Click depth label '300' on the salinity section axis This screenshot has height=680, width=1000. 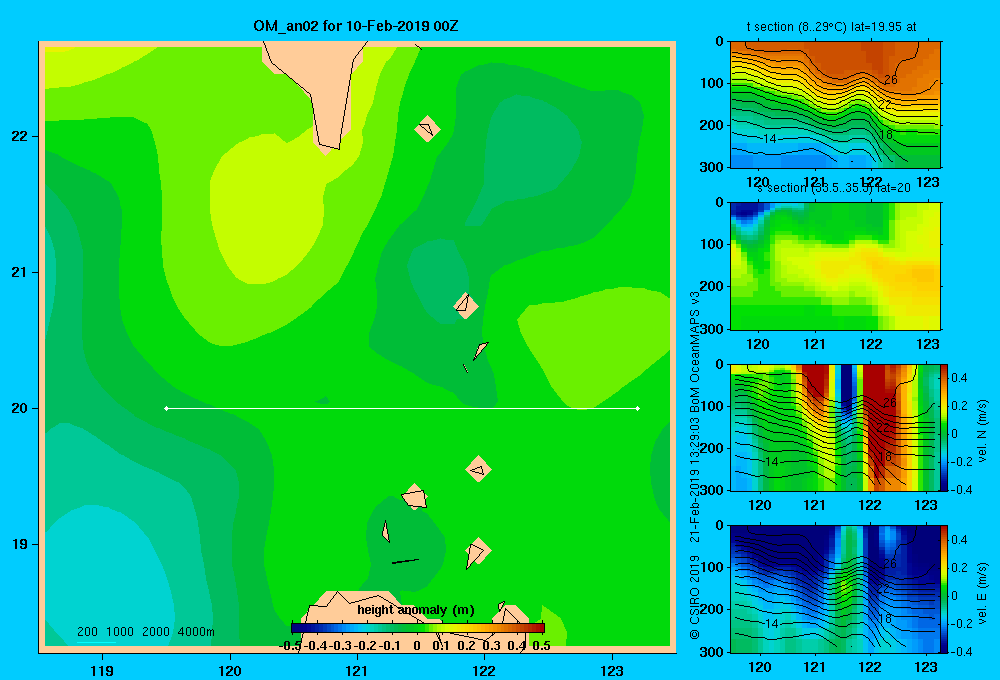click(712, 329)
